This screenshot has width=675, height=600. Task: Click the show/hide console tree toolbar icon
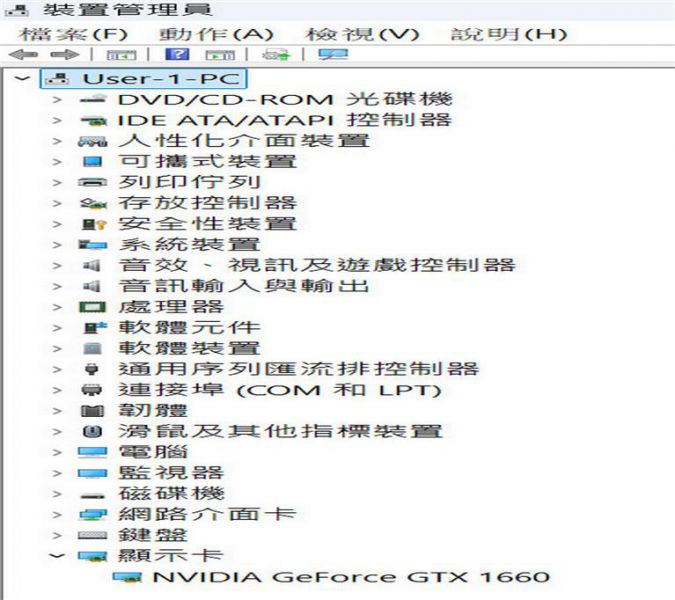pos(121,55)
